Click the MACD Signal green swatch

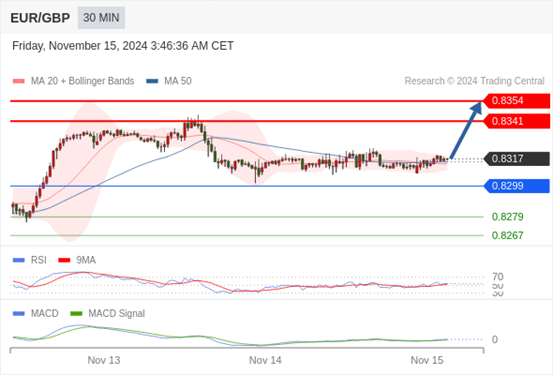click(76, 314)
